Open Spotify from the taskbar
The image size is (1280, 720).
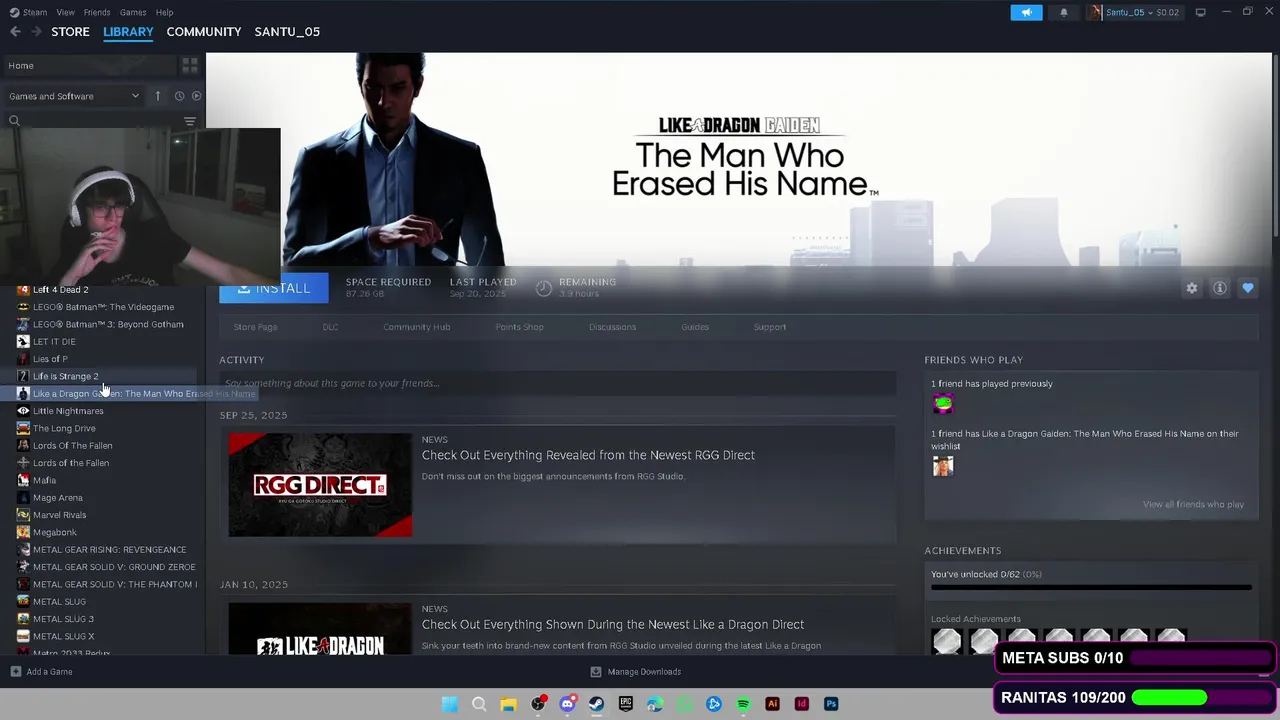point(743,704)
